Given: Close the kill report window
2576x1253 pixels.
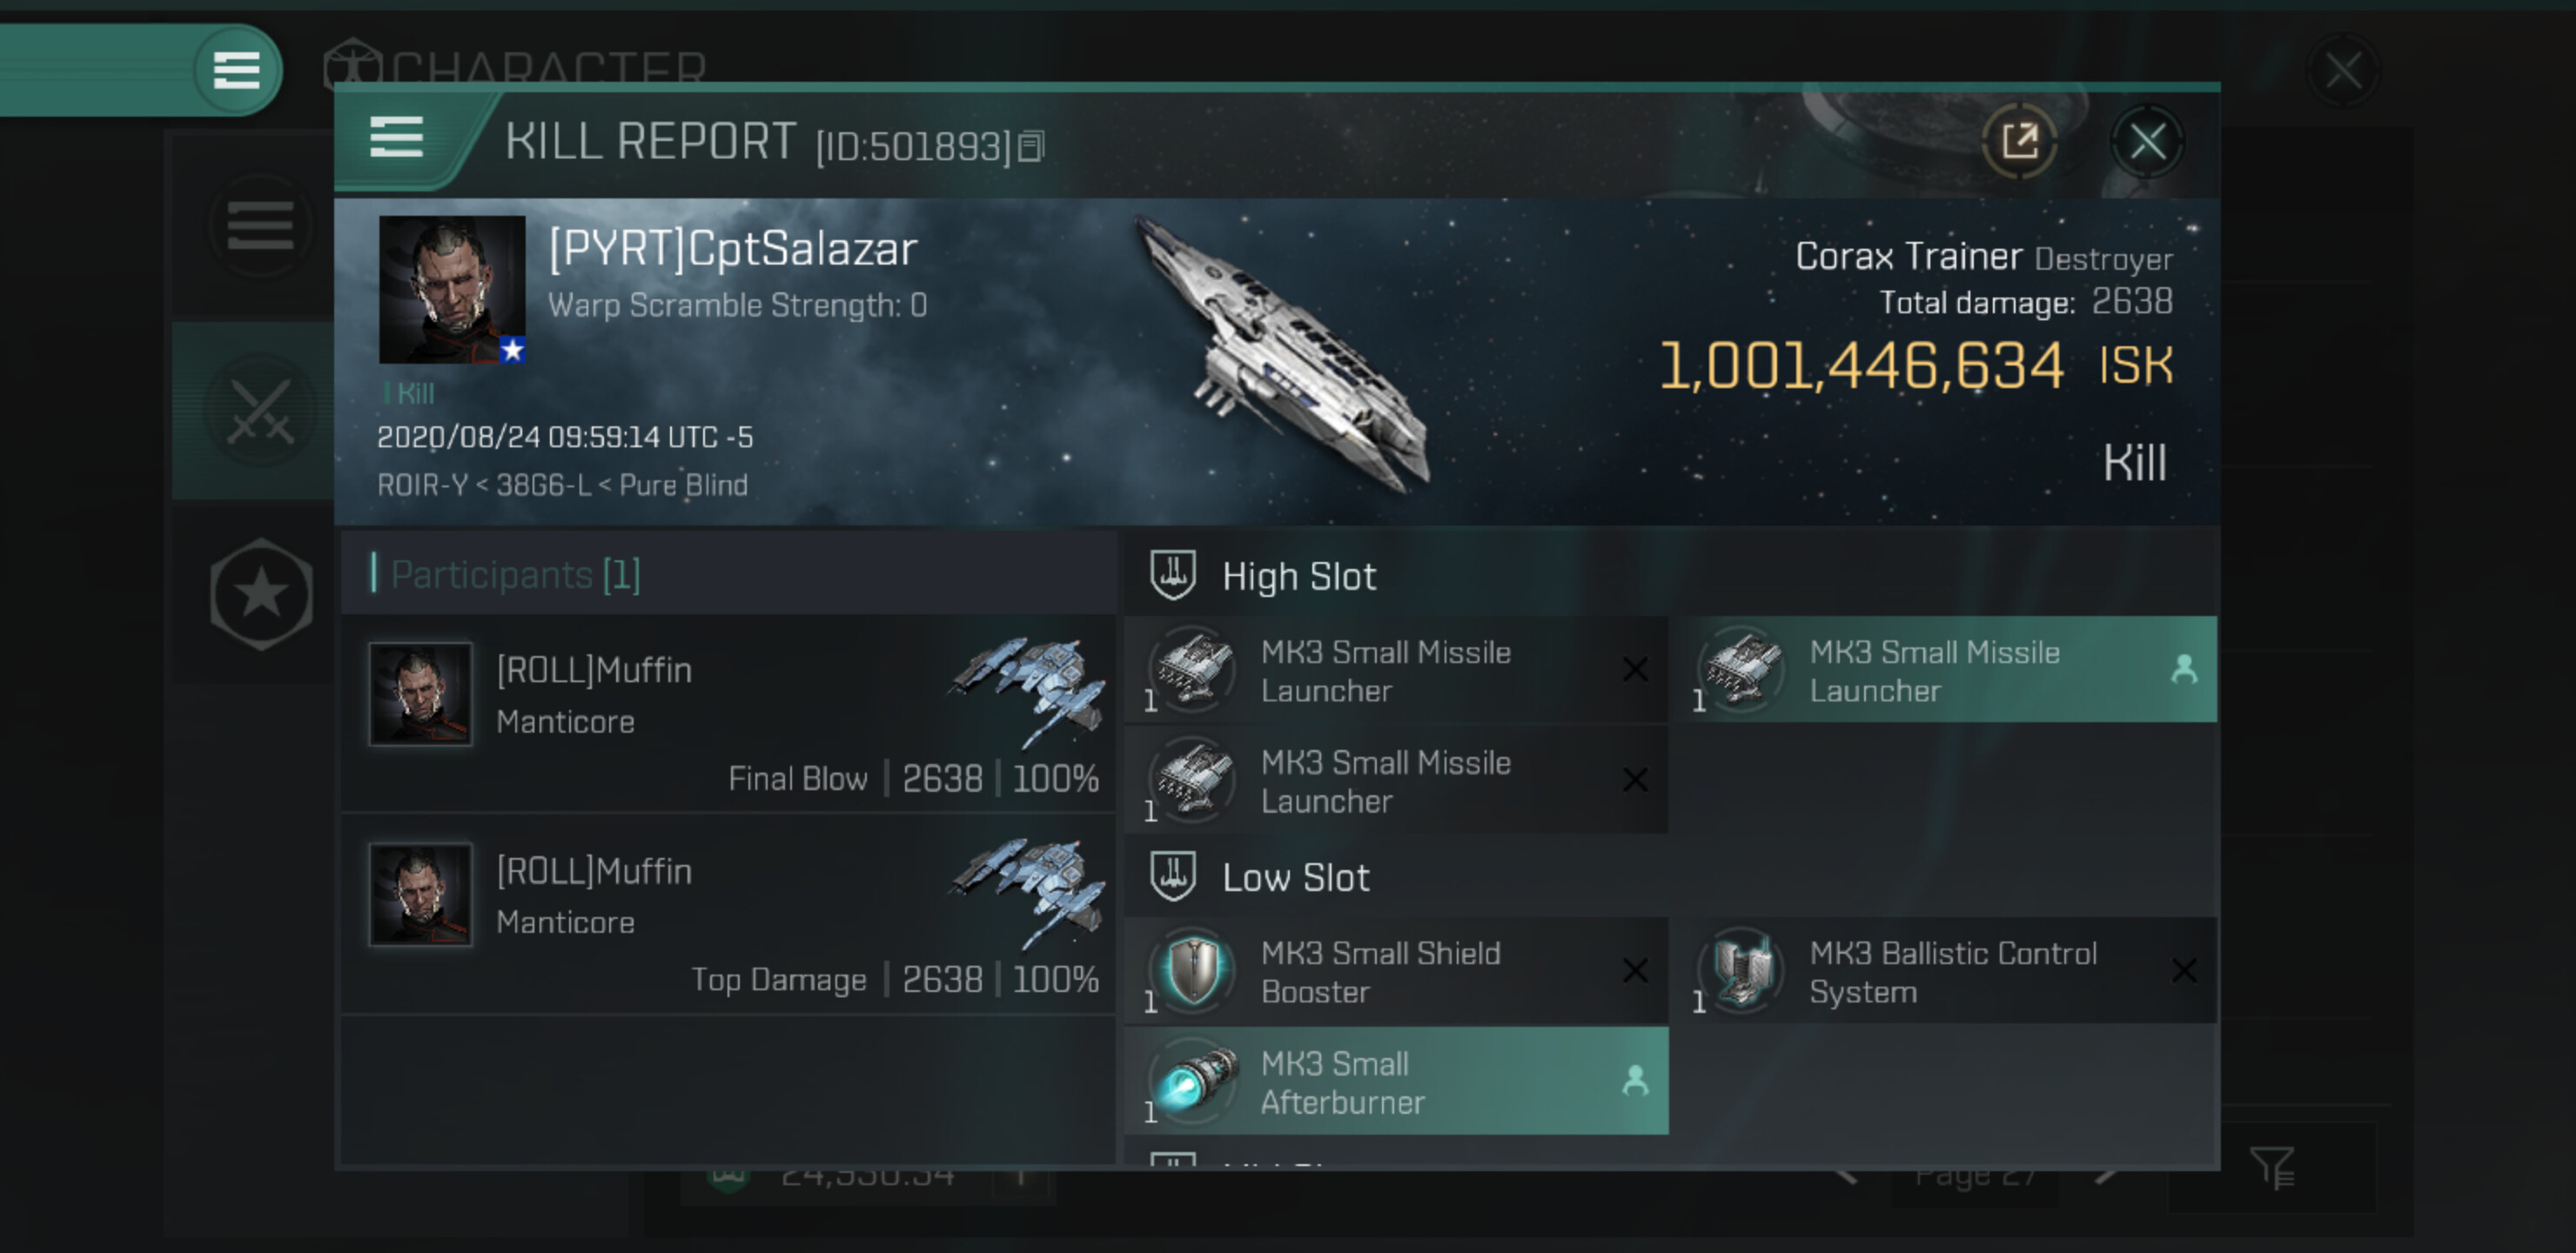Looking at the screenshot, I should [2146, 142].
